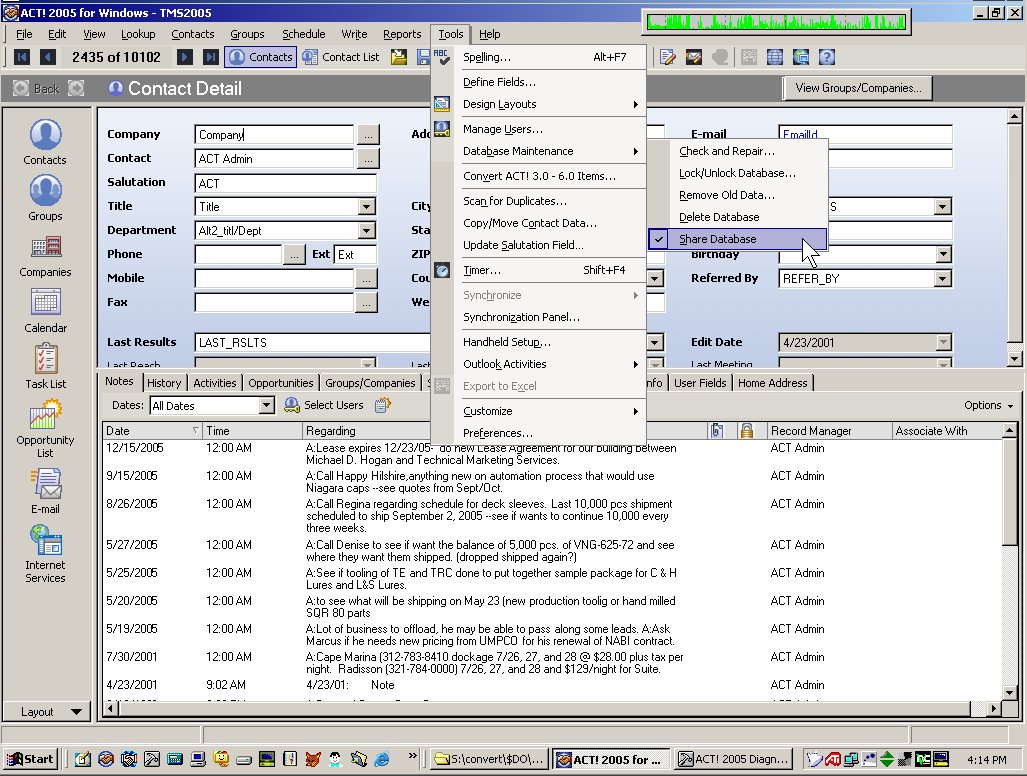Open E-mail in left sidebar

coord(45,491)
